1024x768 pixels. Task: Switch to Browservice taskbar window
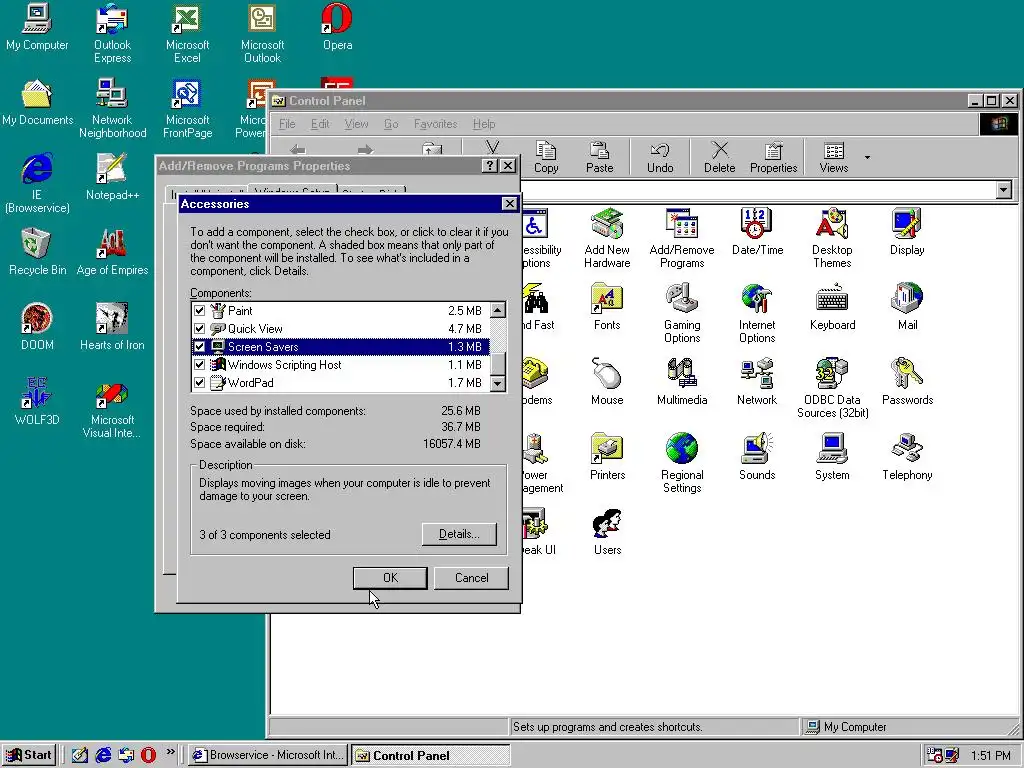coord(268,756)
